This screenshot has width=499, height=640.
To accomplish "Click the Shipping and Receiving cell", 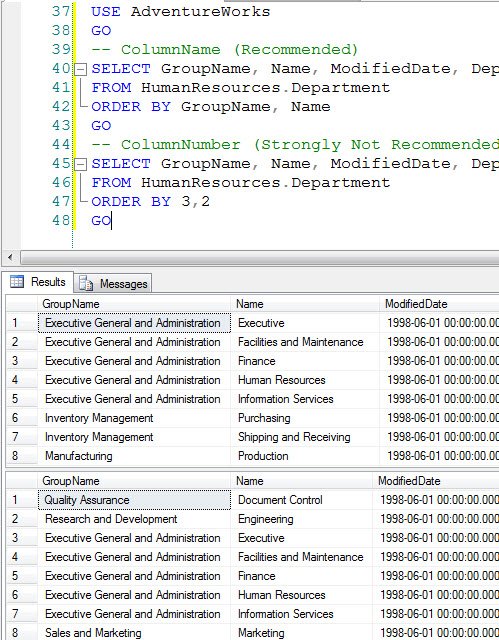I will 305,437.
